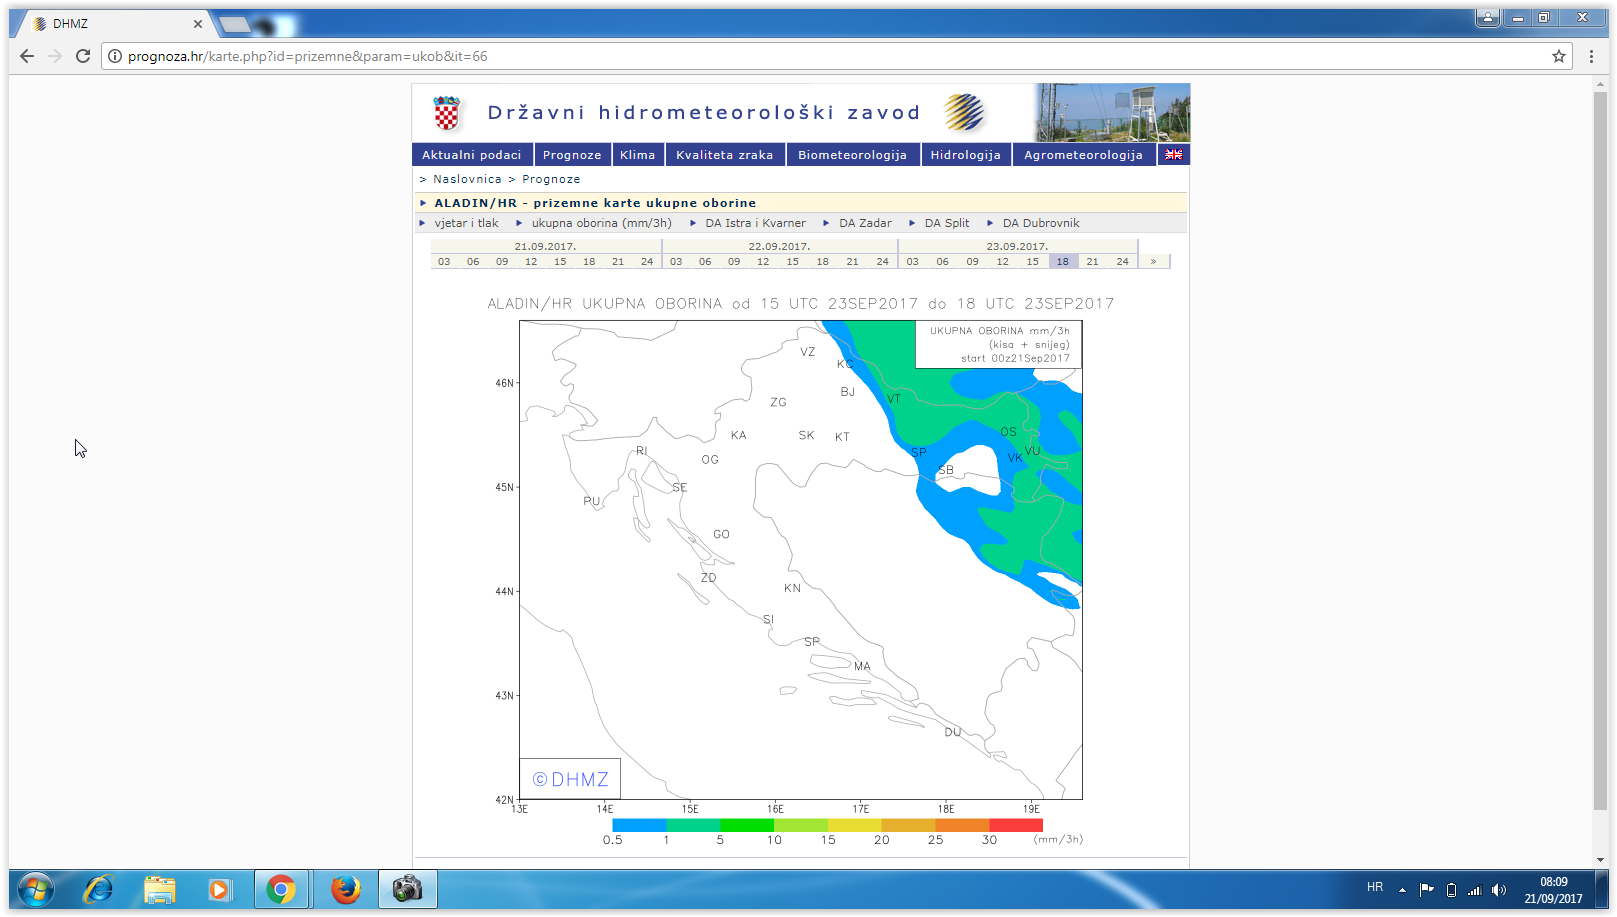Switch to English via the UK flag

pyautogui.click(x=1173, y=155)
